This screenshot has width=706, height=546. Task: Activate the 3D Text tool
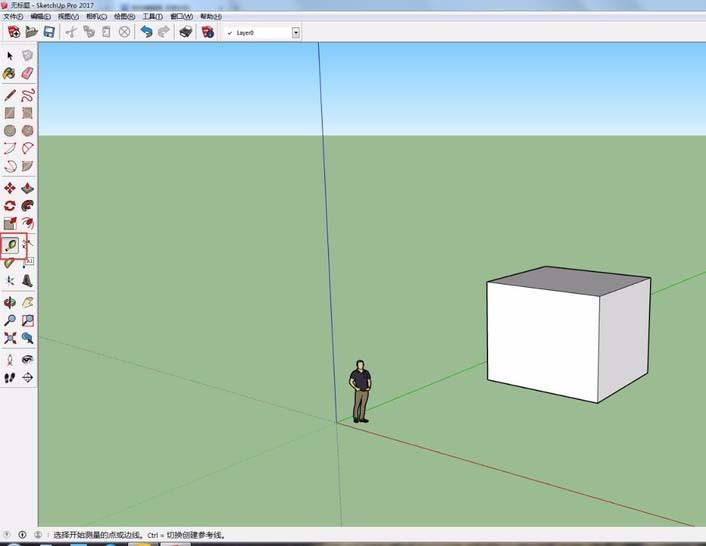click(27, 281)
